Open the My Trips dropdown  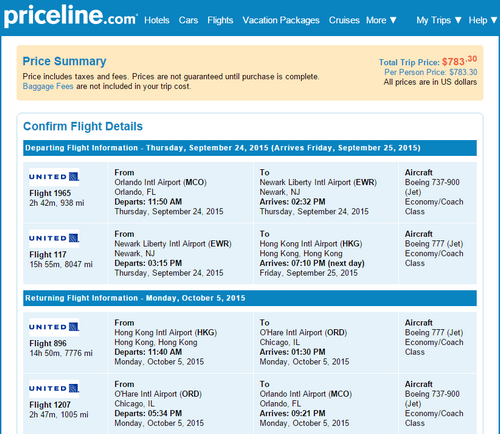pos(439,20)
